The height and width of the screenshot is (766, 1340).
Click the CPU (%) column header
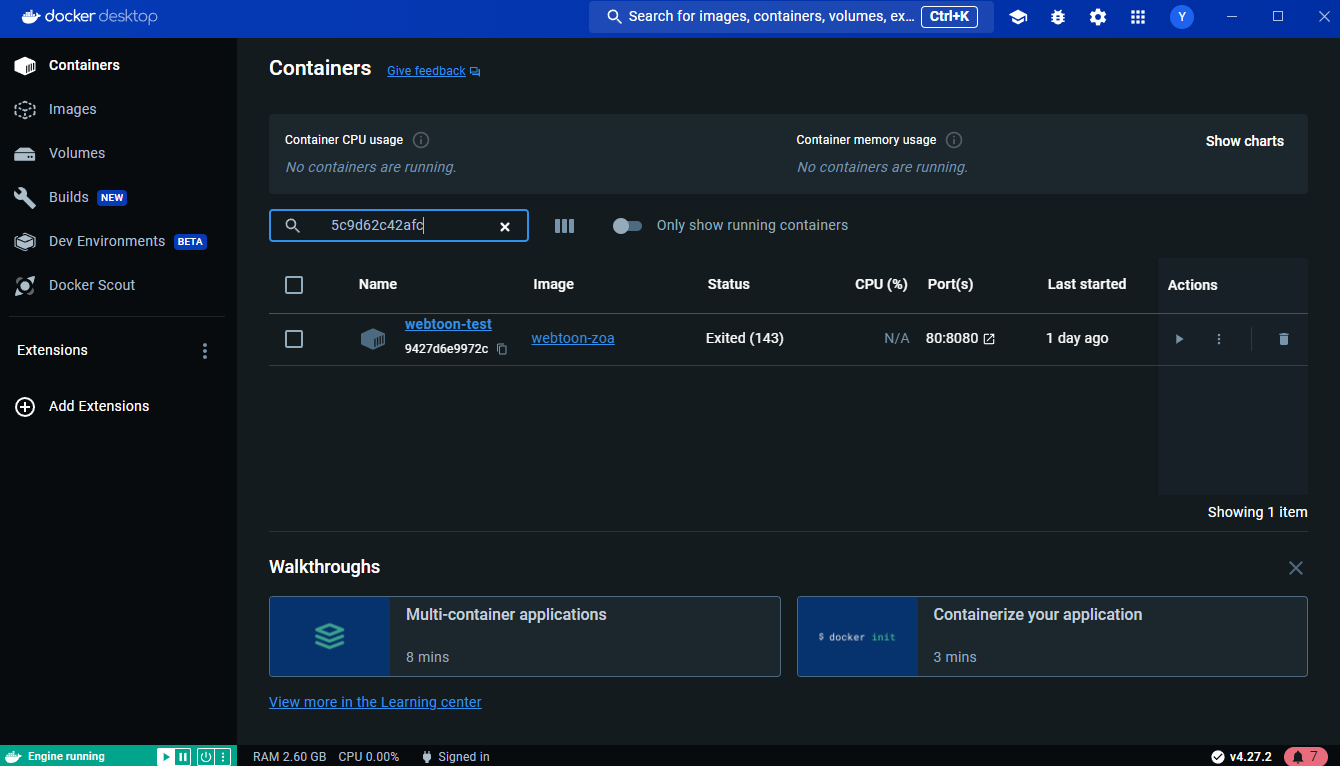click(x=881, y=284)
